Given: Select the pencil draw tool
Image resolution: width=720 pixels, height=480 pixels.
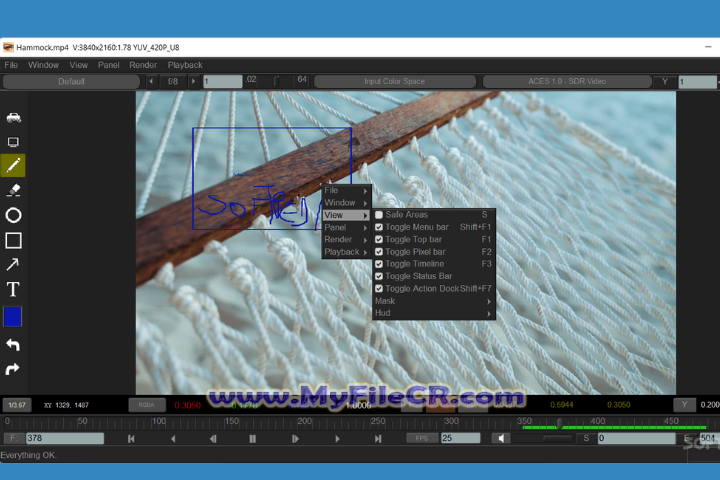Looking at the screenshot, I should click(x=13, y=166).
